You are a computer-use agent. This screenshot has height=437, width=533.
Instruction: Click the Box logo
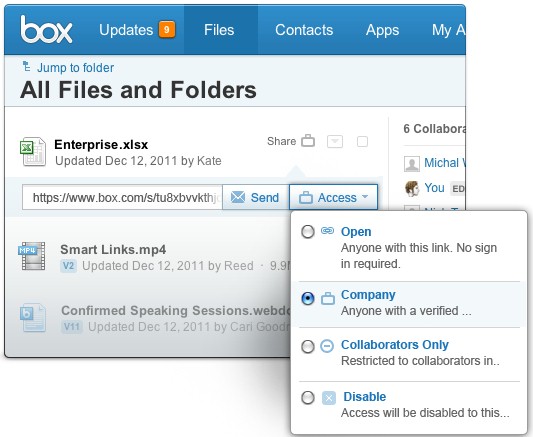tap(46, 30)
